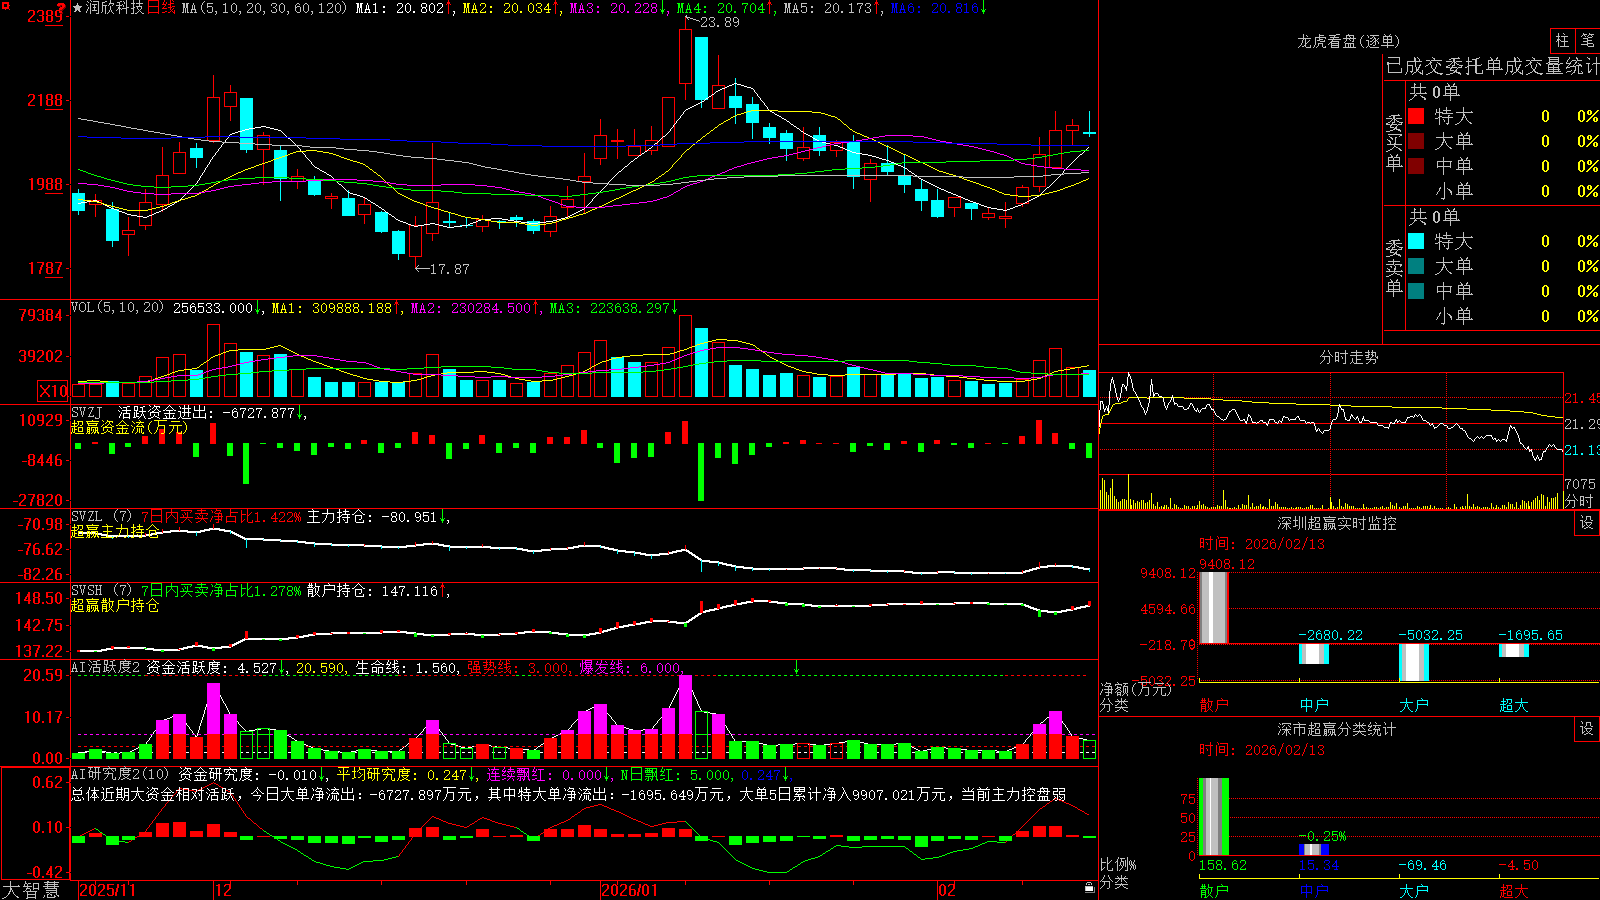Select the AI活跃度2 indicator label
This screenshot has width=1600, height=900.
point(106,667)
